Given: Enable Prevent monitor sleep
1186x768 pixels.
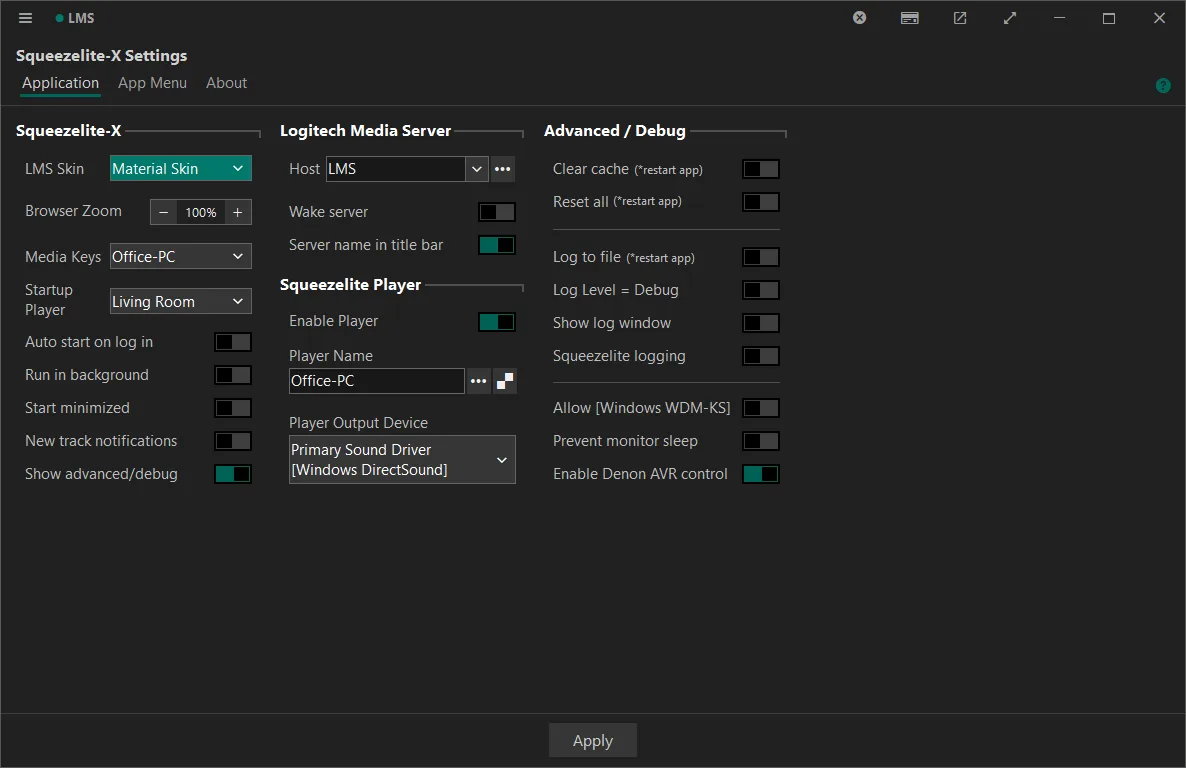Looking at the screenshot, I should [x=761, y=441].
